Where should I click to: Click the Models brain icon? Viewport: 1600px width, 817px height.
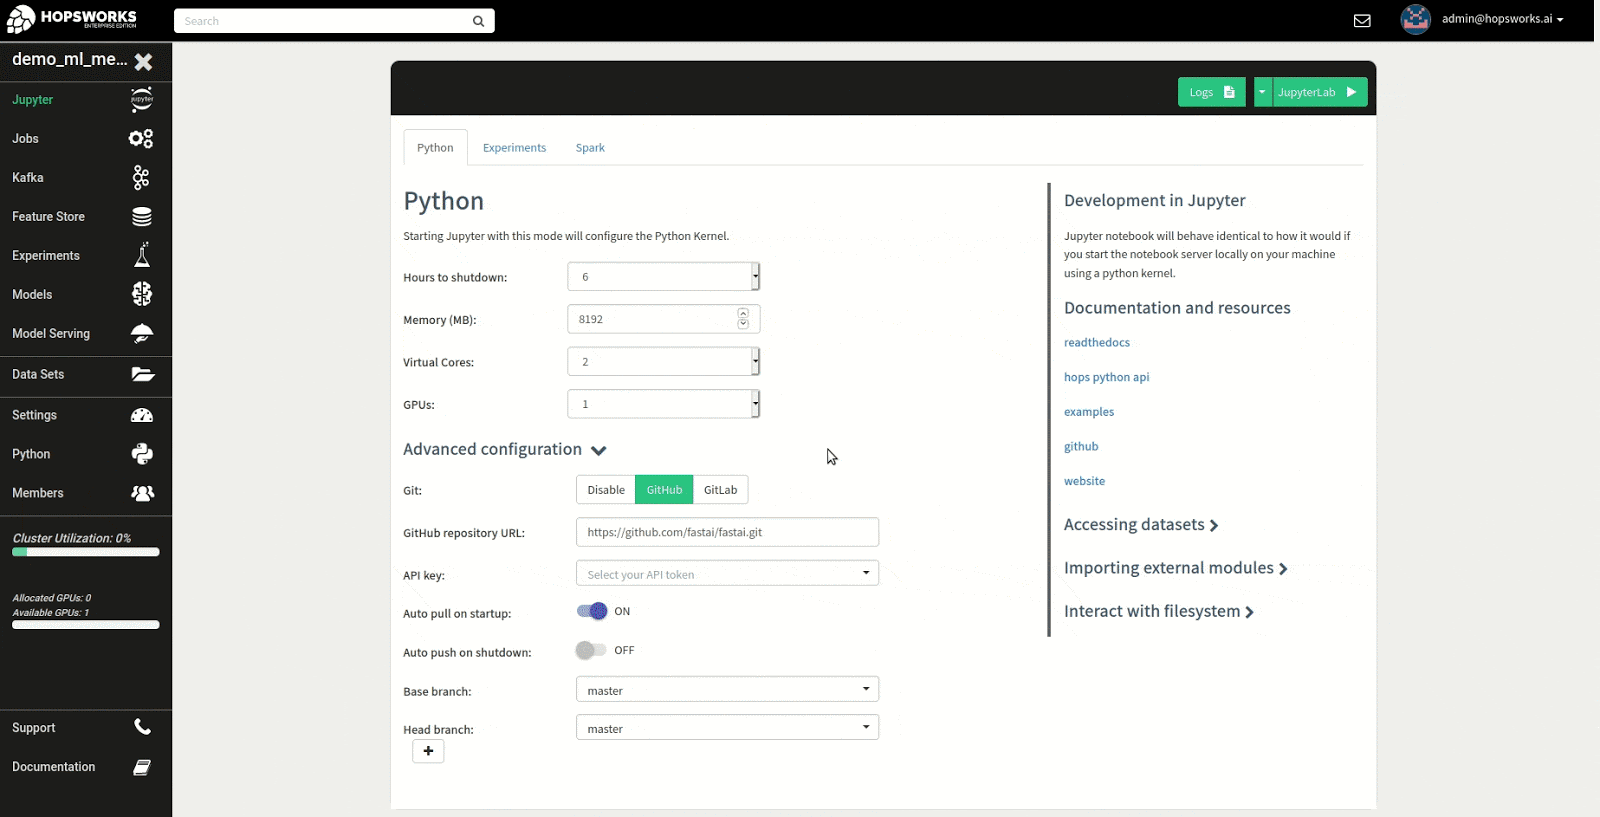coord(141,294)
